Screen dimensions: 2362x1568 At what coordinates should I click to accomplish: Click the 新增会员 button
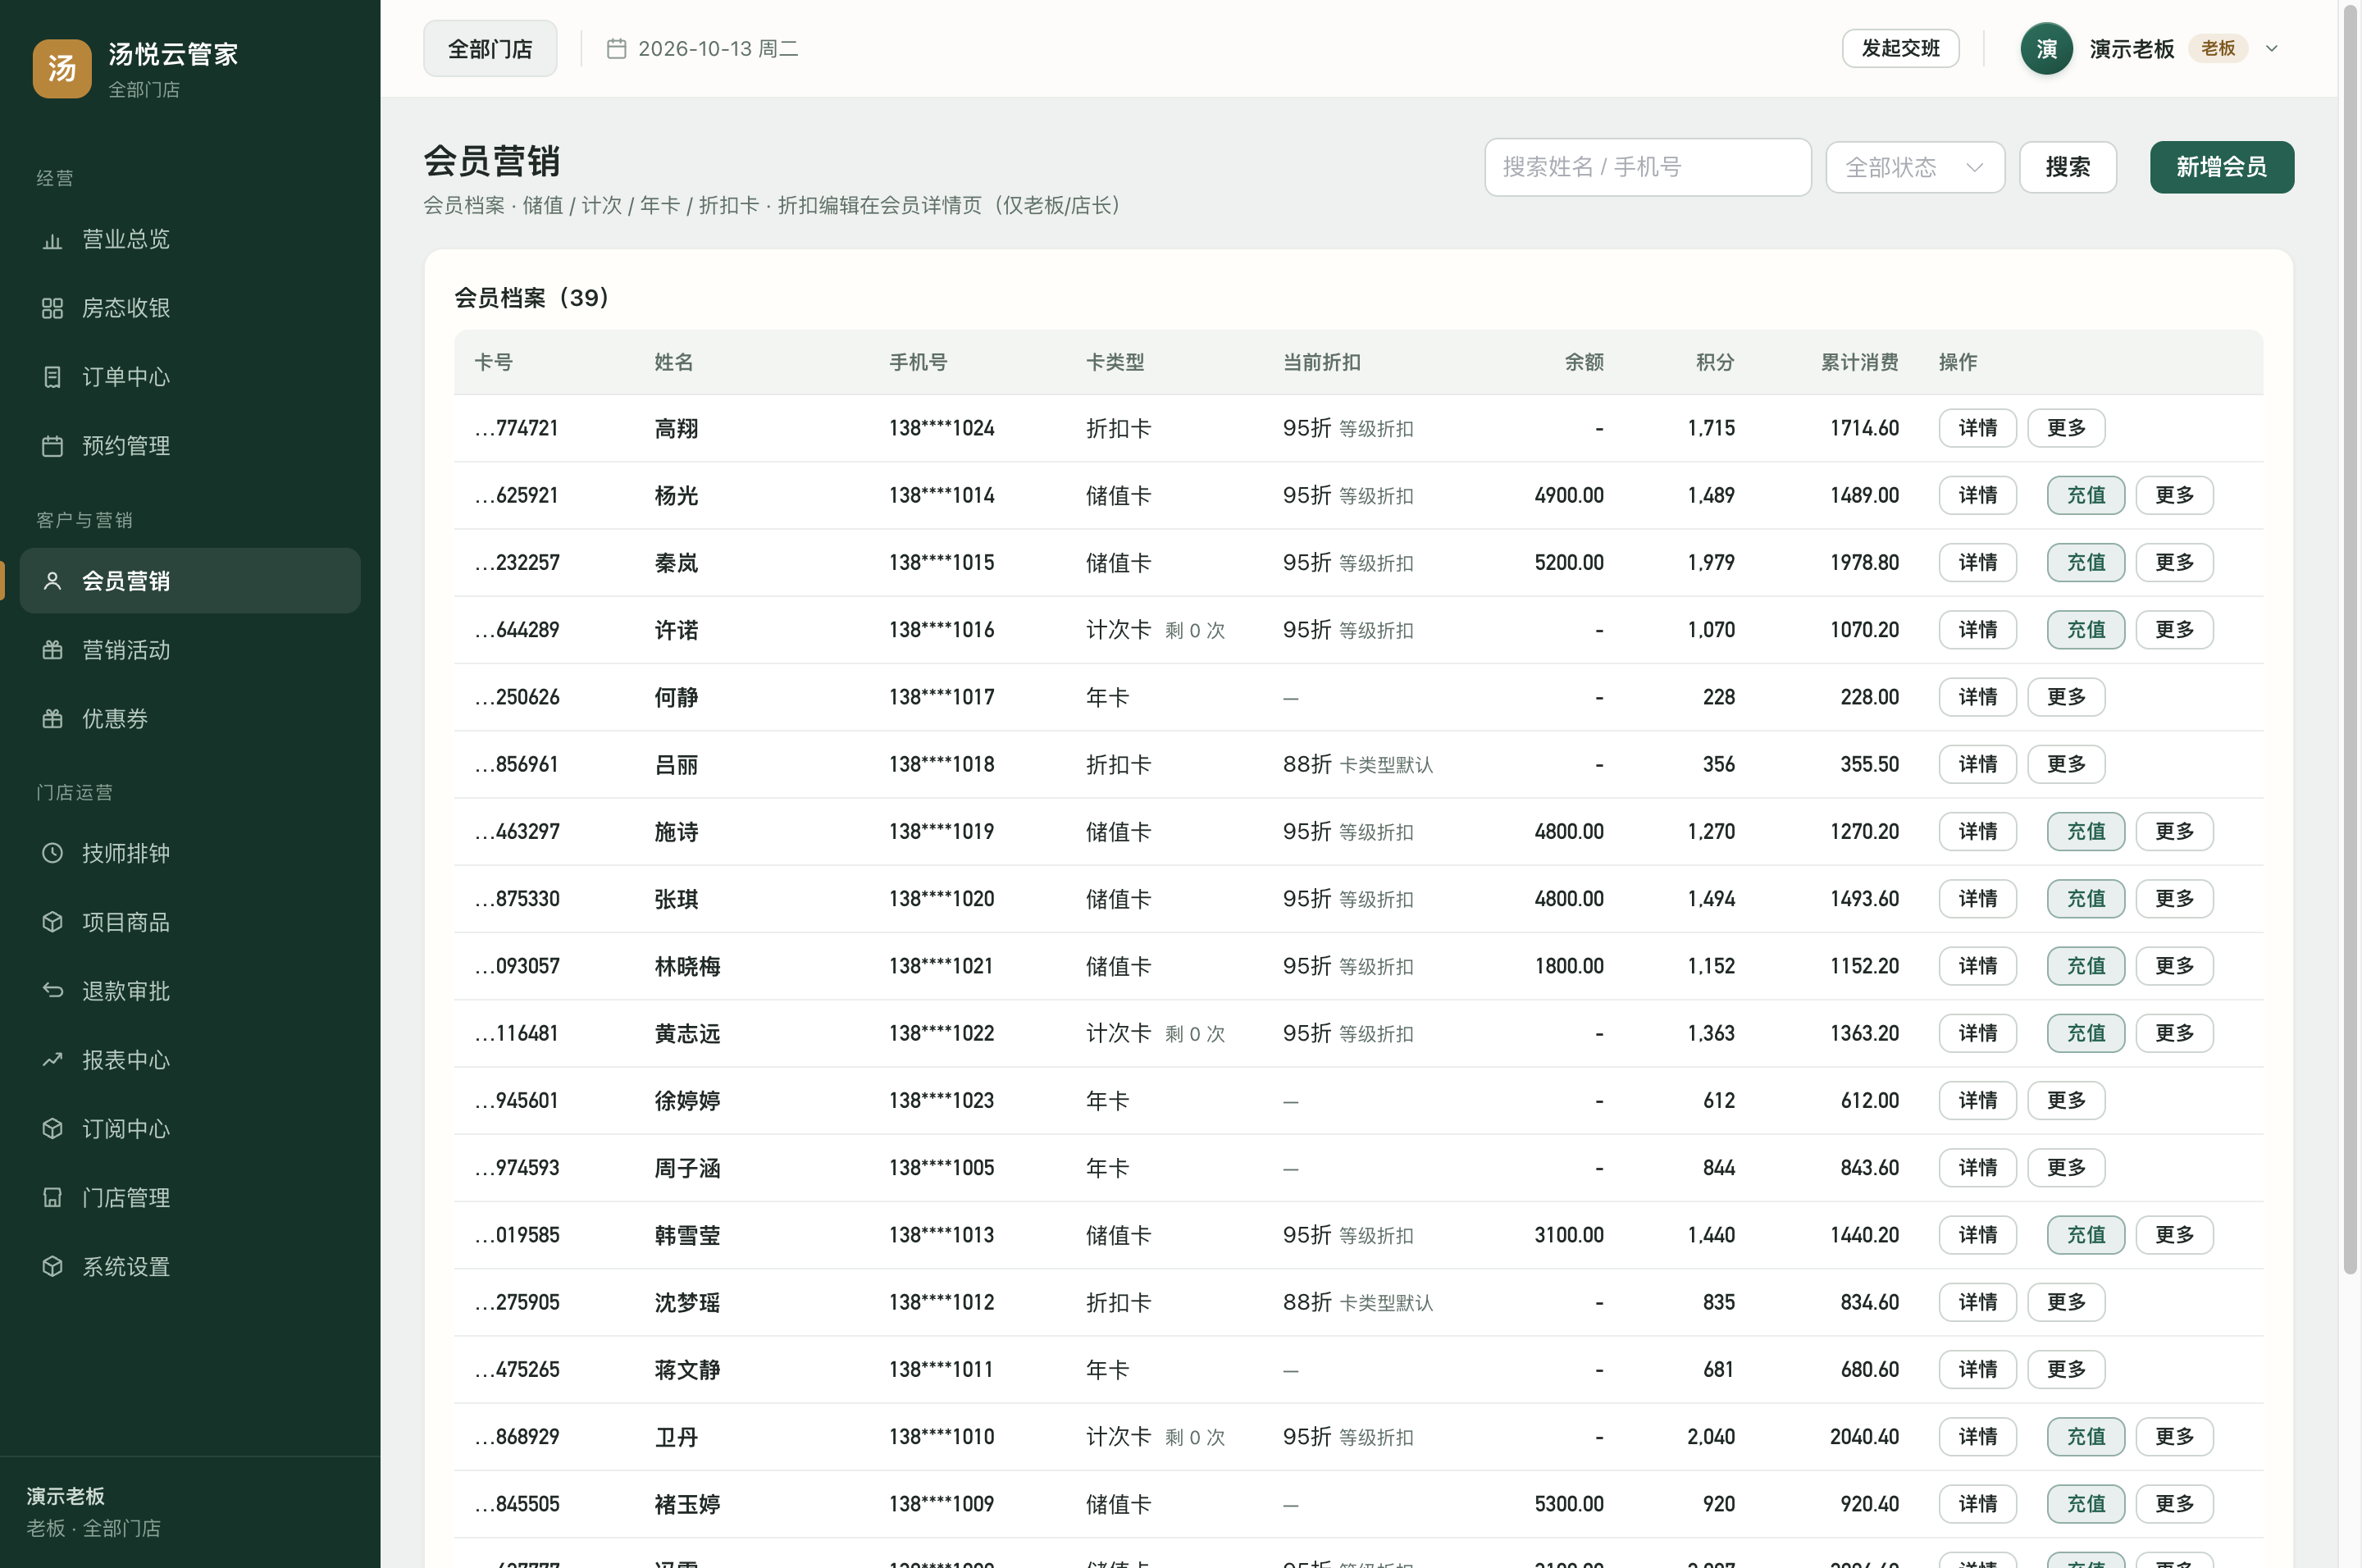[2221, 167]
